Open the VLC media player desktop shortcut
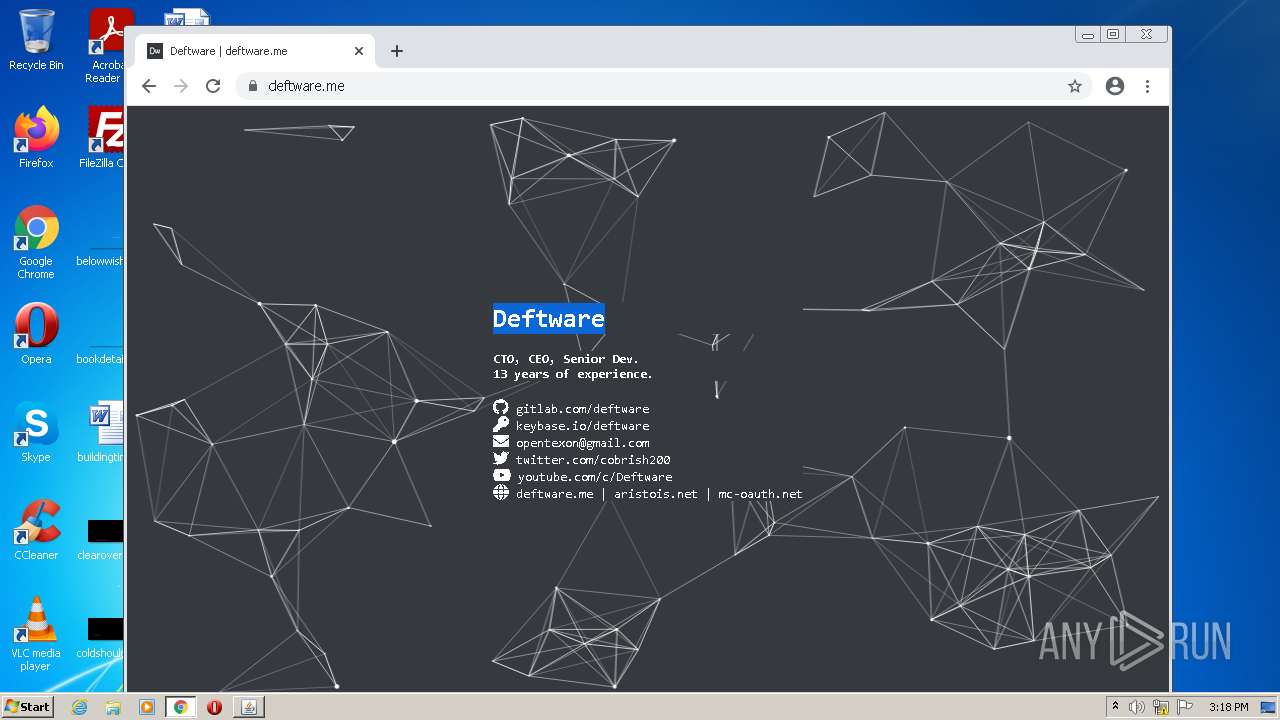This screenshot has height=720, width=1280. (36, 634)
